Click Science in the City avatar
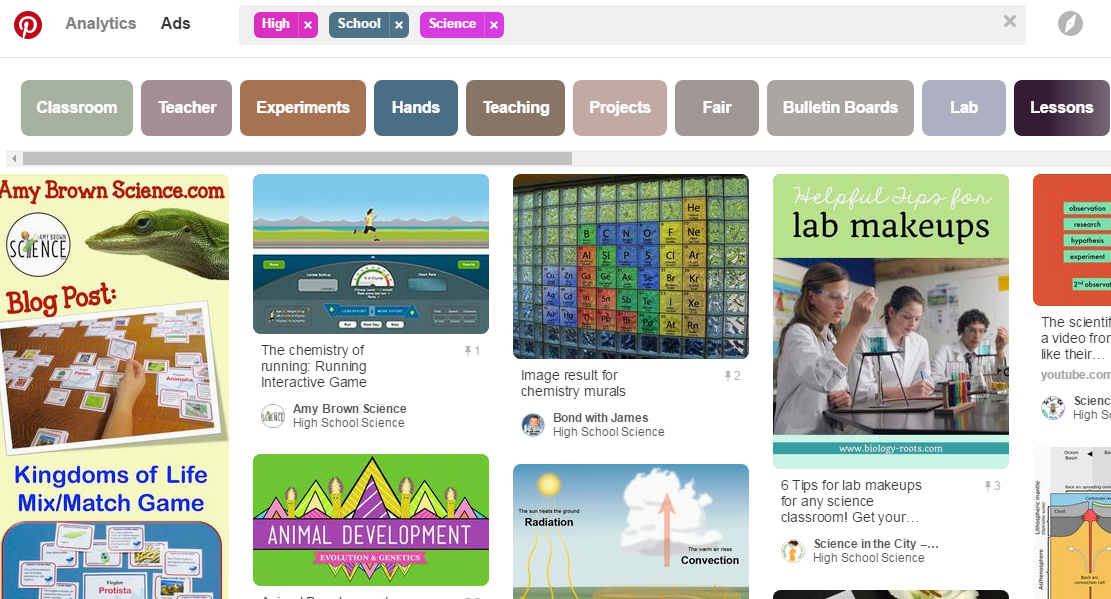This screenshot has width=1111, height=599. click(x=793, y=551)
